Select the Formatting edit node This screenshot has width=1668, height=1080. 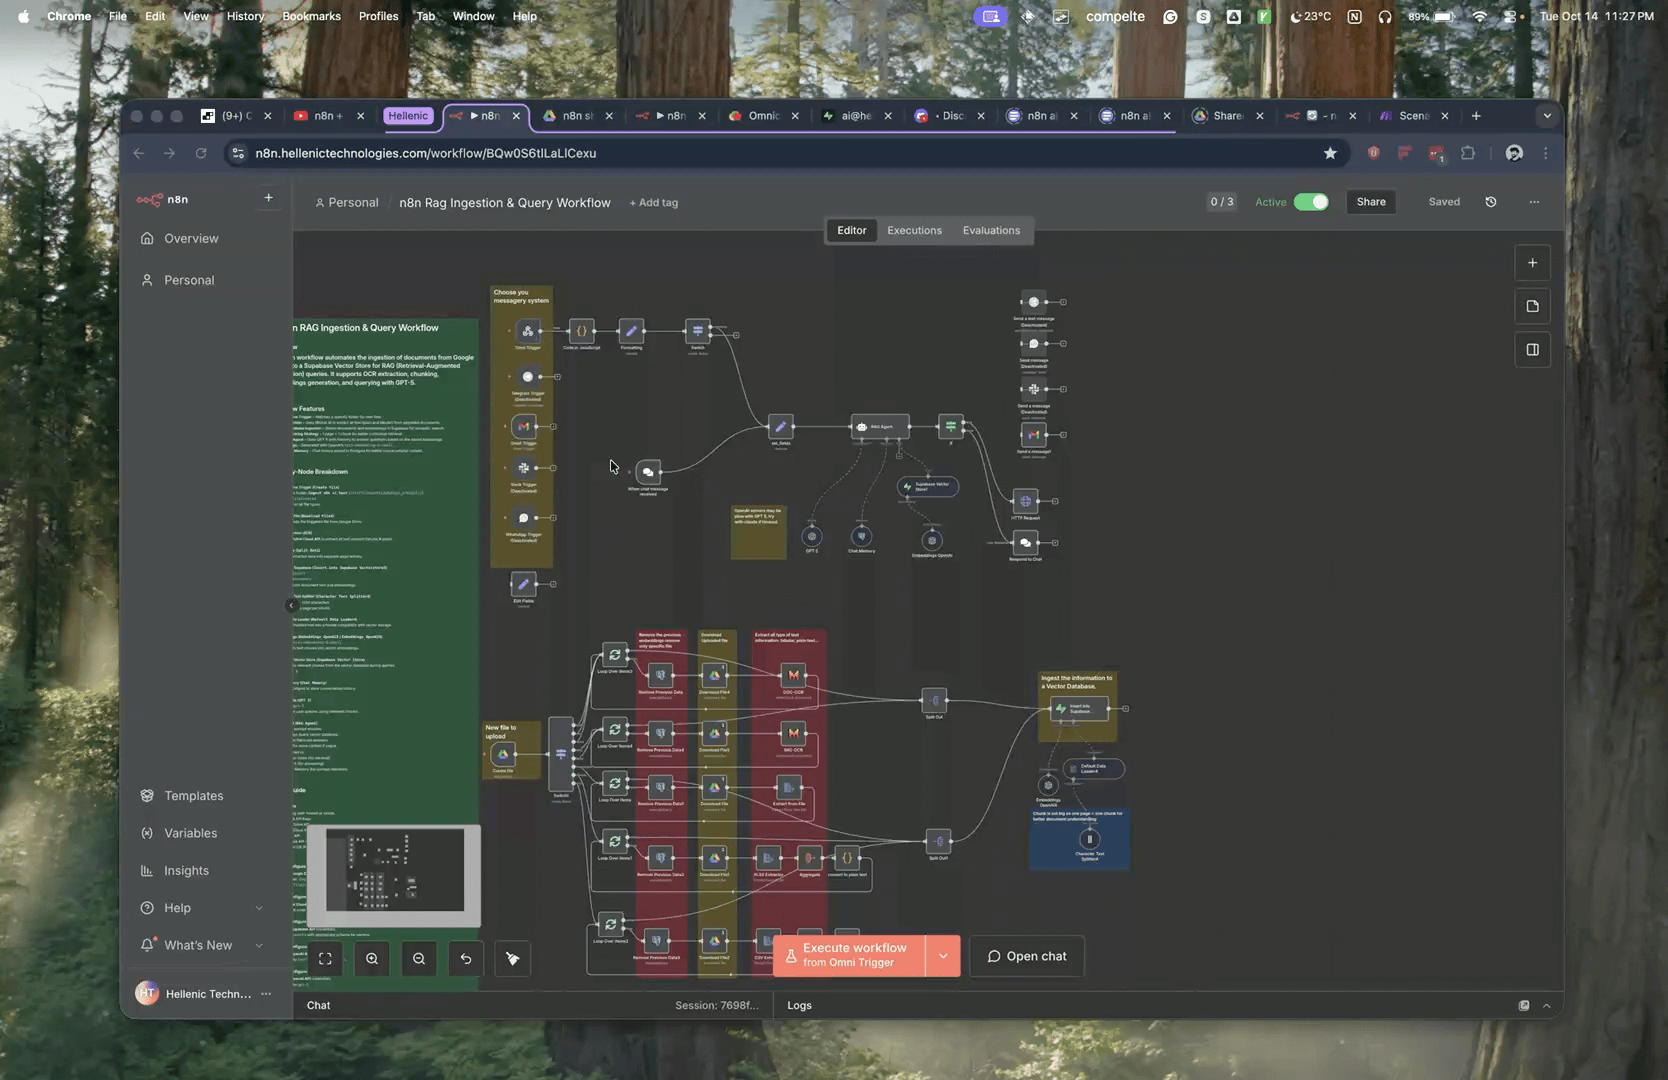(x=631, y=331)
